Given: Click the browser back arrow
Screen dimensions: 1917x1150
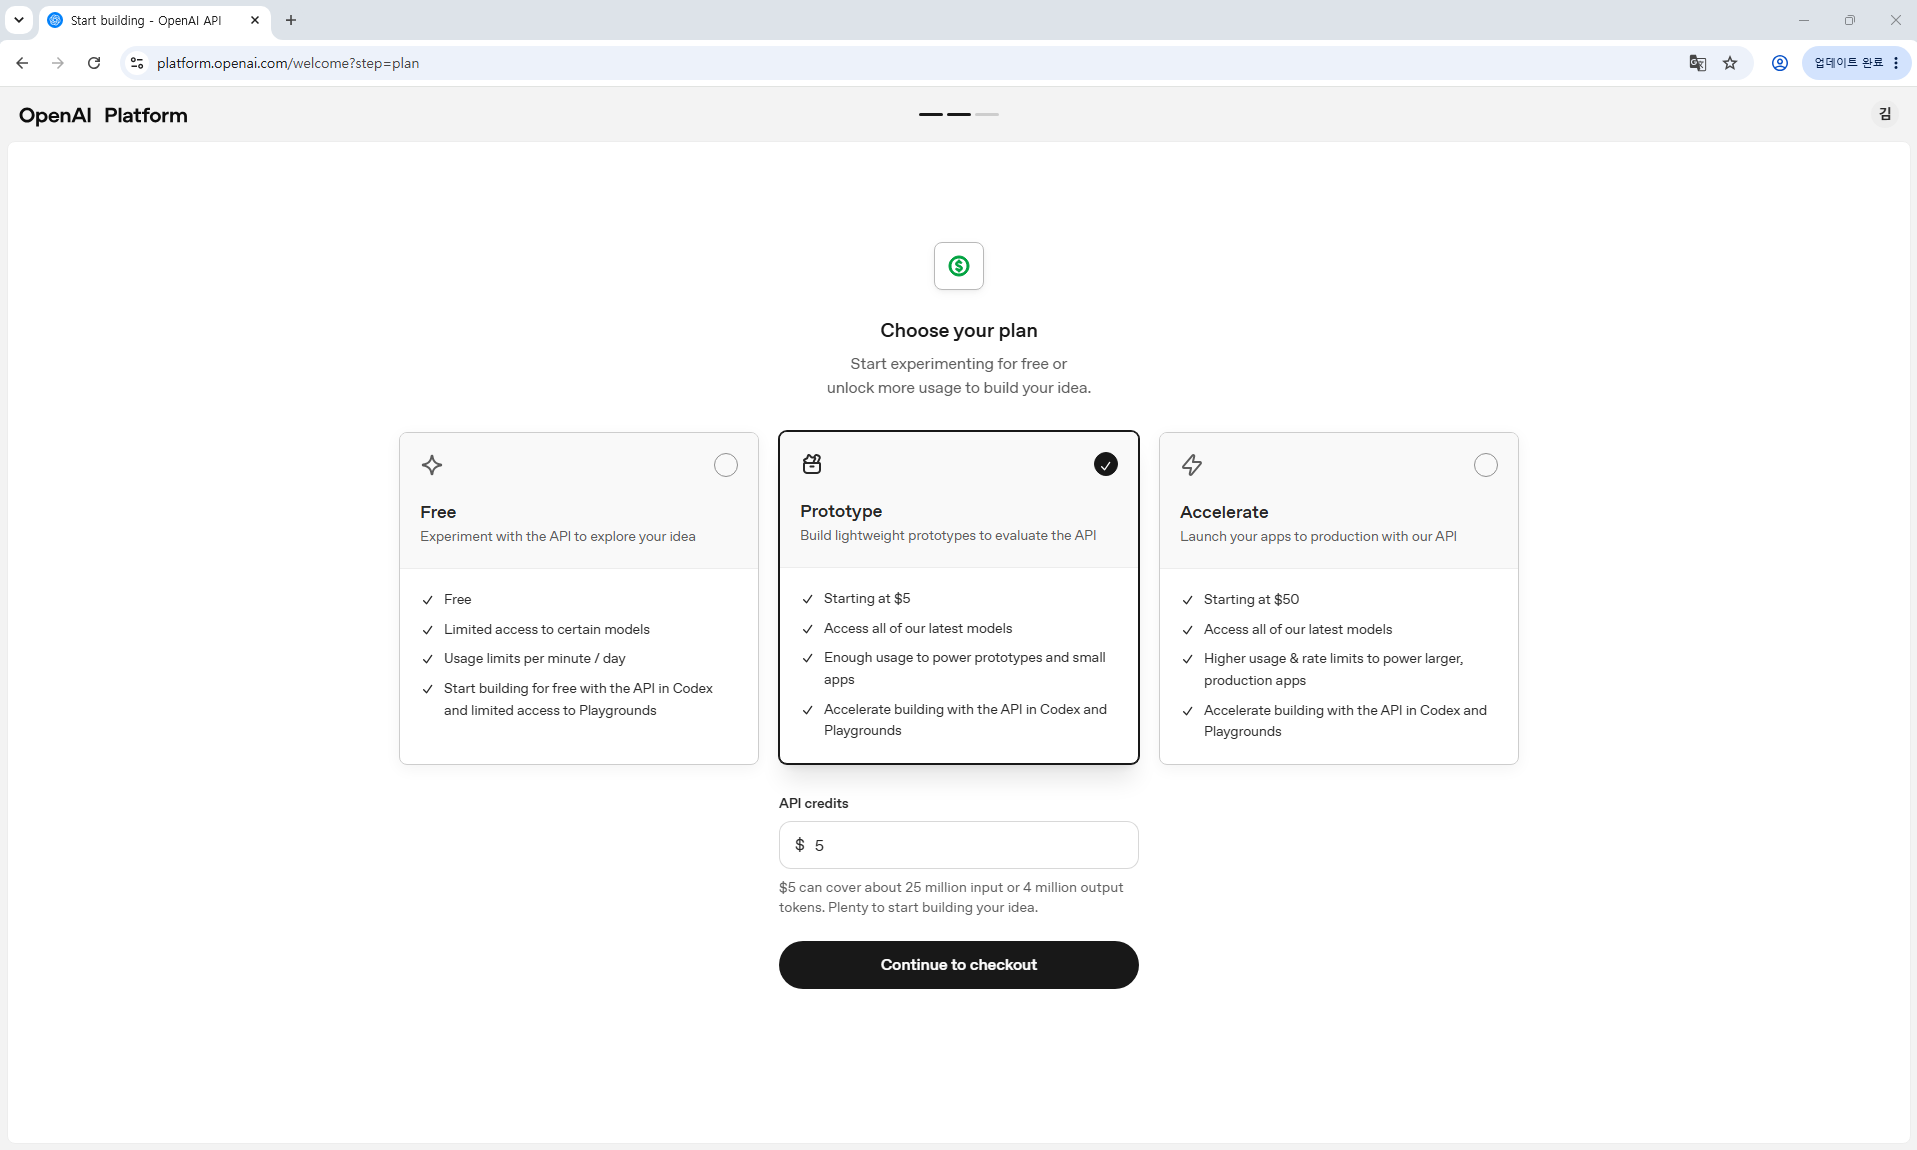Looking at the screenshot, I should click(x=22, y=63).
